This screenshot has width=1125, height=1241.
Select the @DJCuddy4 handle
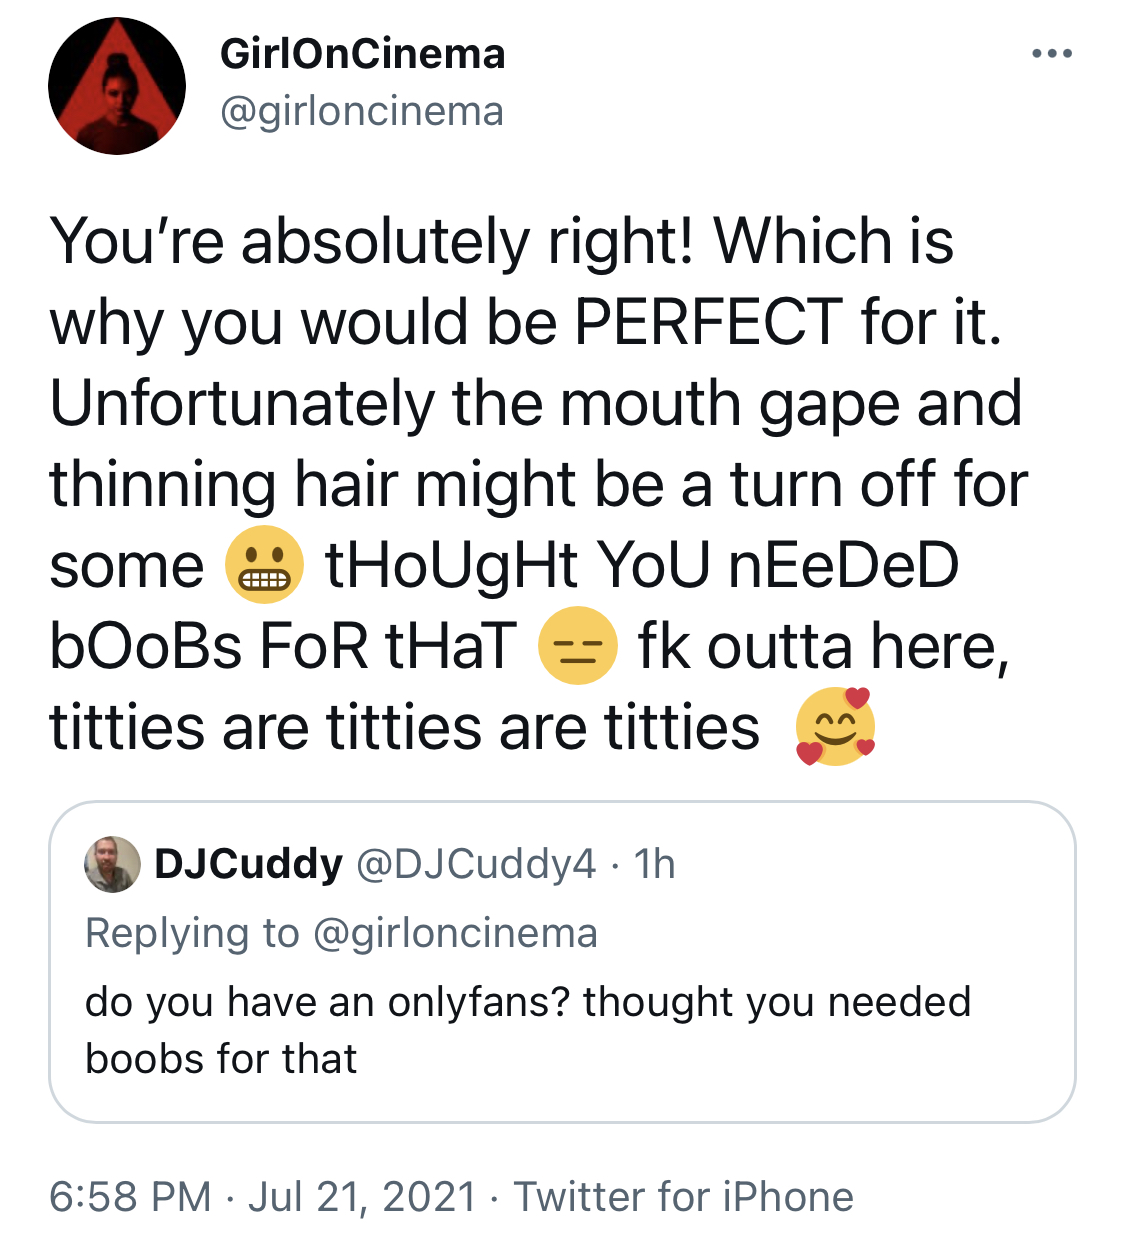[x=476, y=864]
